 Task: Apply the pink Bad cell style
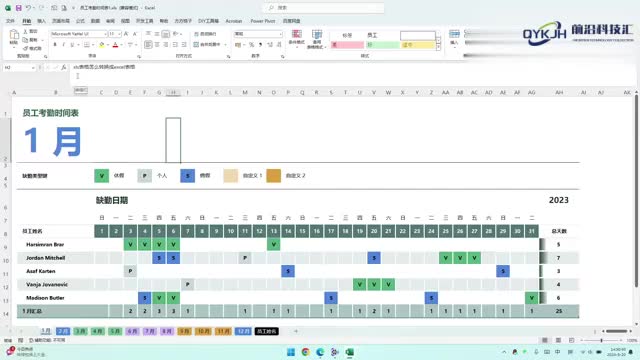[x=347, y=45]
